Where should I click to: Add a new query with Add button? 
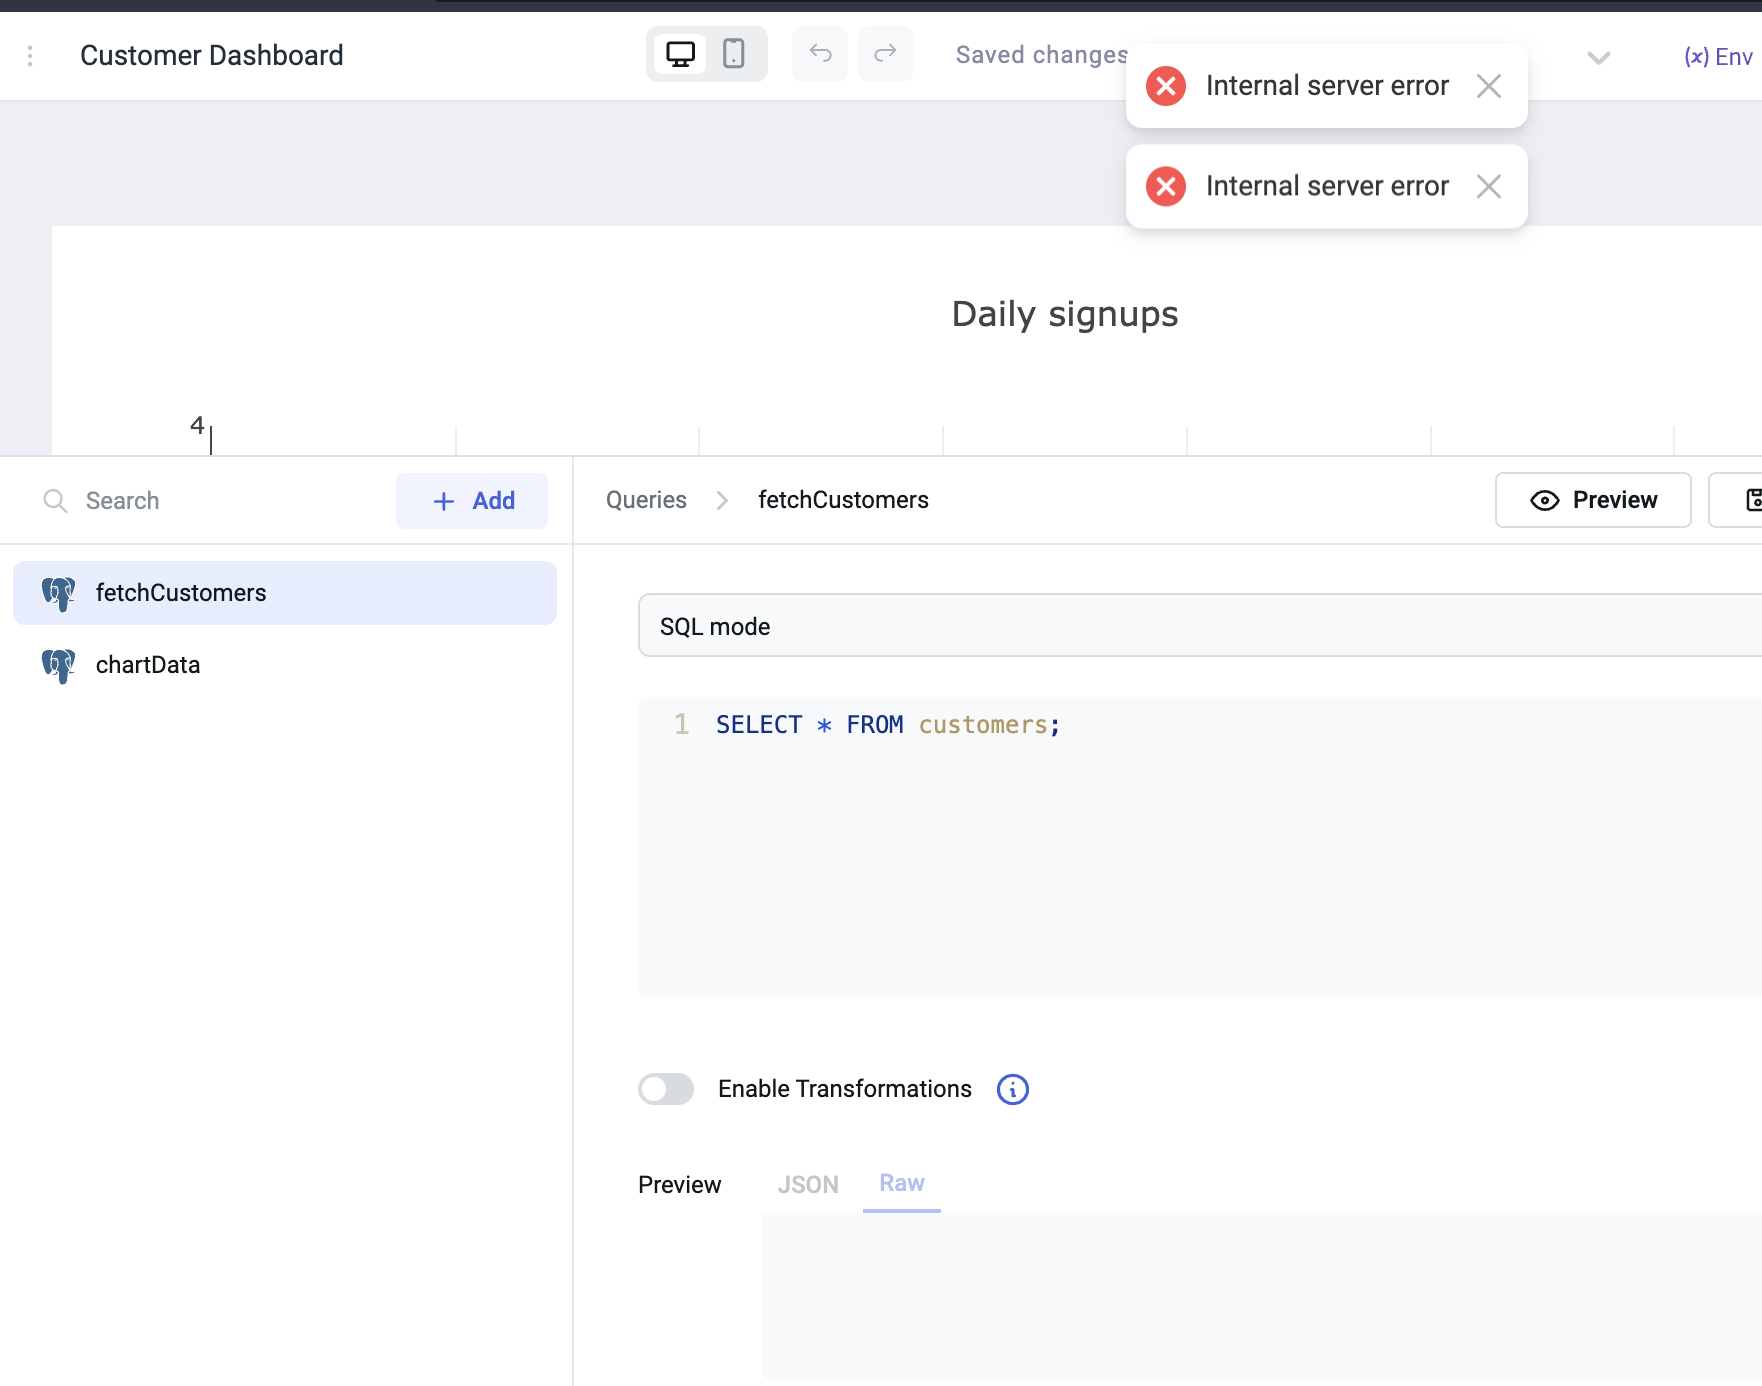472,500
